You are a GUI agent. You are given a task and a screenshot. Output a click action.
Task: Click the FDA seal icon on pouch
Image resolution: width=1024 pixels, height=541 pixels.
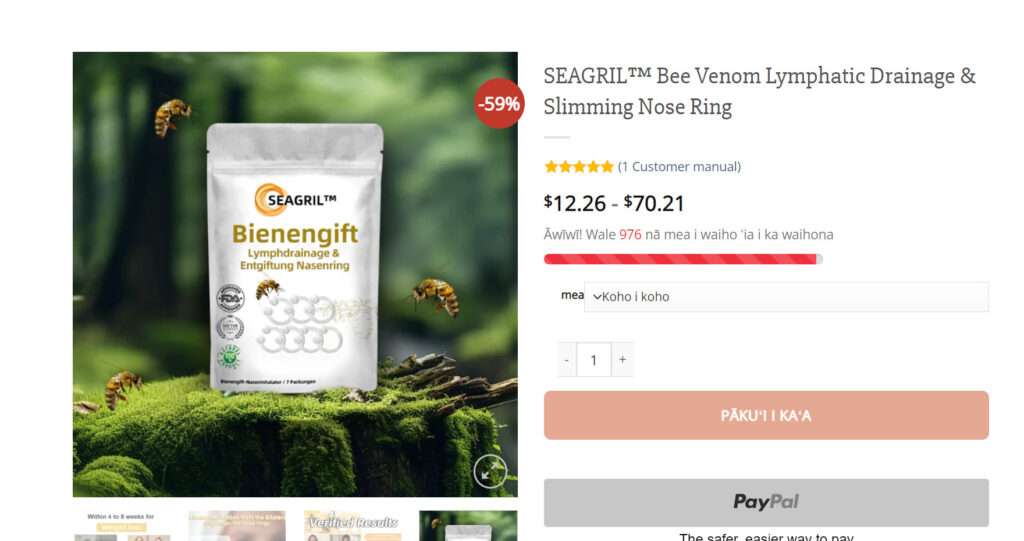[231, 298]
